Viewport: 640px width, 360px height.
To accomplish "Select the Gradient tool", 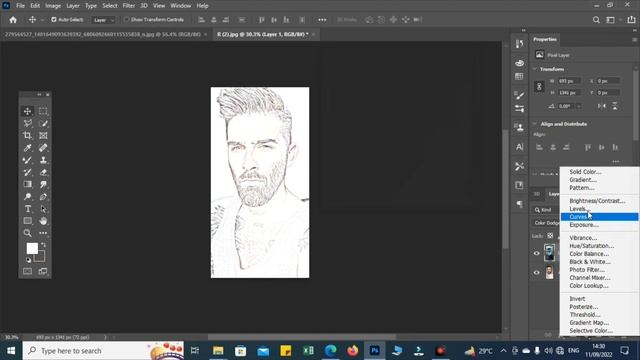I will [27, 184].
